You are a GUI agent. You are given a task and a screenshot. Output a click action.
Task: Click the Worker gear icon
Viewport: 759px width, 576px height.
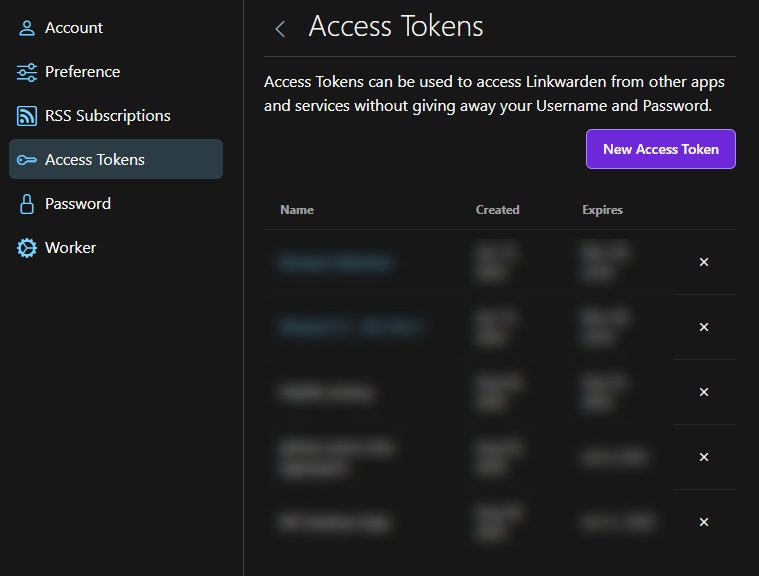point(27,248)
